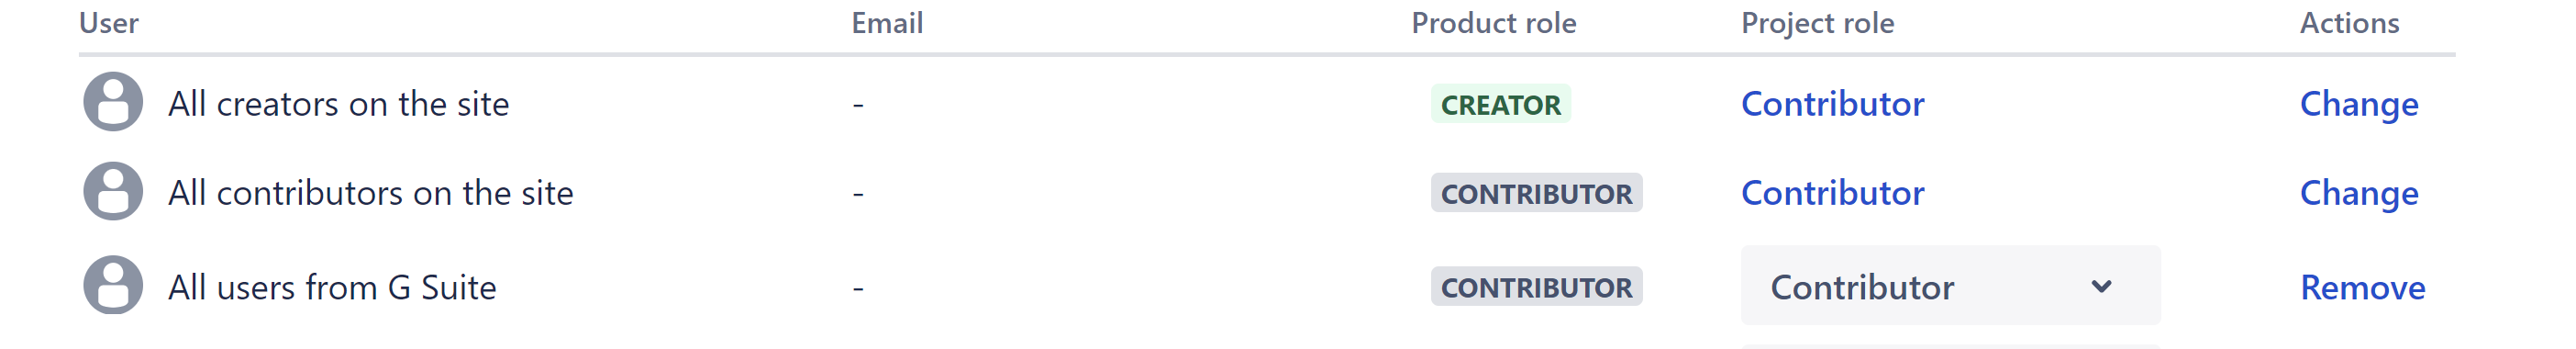The height and width of the screenshot is (349, 2576).
Task: Click CONTRIBUTOR badge in G Suite users row
Action: (1536, 287)
